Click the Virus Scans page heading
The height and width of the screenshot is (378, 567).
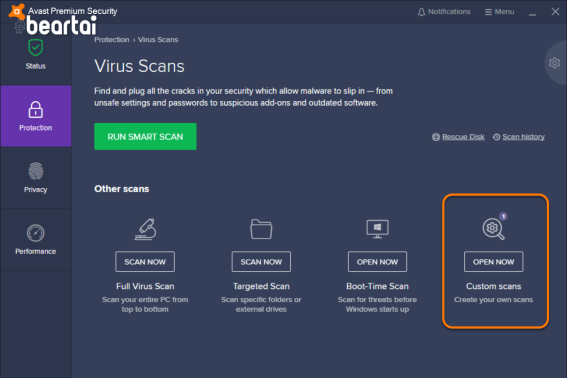139,66
